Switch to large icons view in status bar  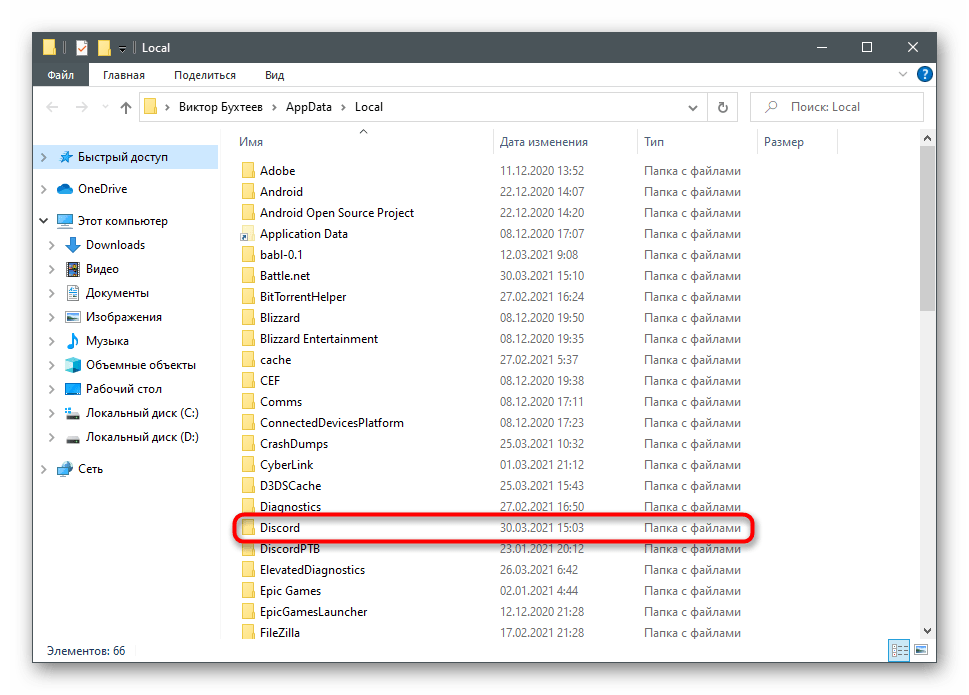click(x=923, y=651)
